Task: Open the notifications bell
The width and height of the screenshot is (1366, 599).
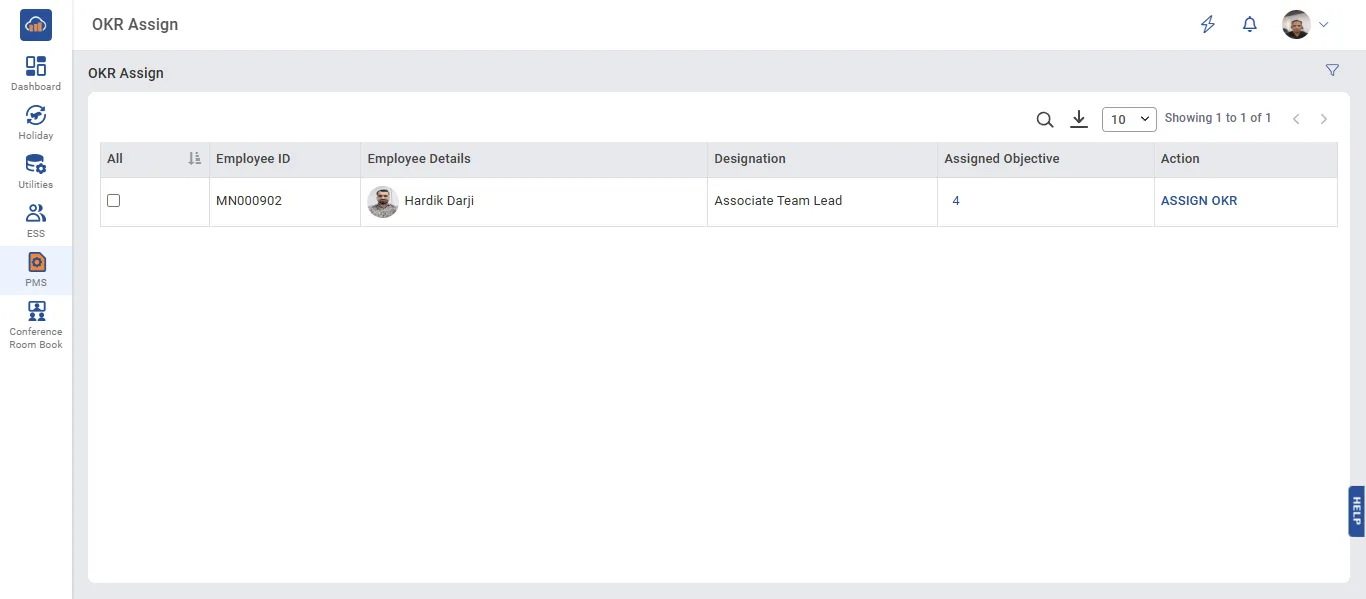Action: [x=1249, y=23]
